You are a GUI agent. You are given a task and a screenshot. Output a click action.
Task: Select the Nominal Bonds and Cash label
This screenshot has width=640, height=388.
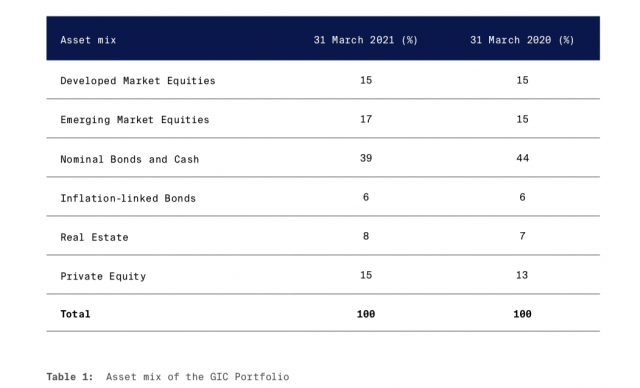(129, 159)
